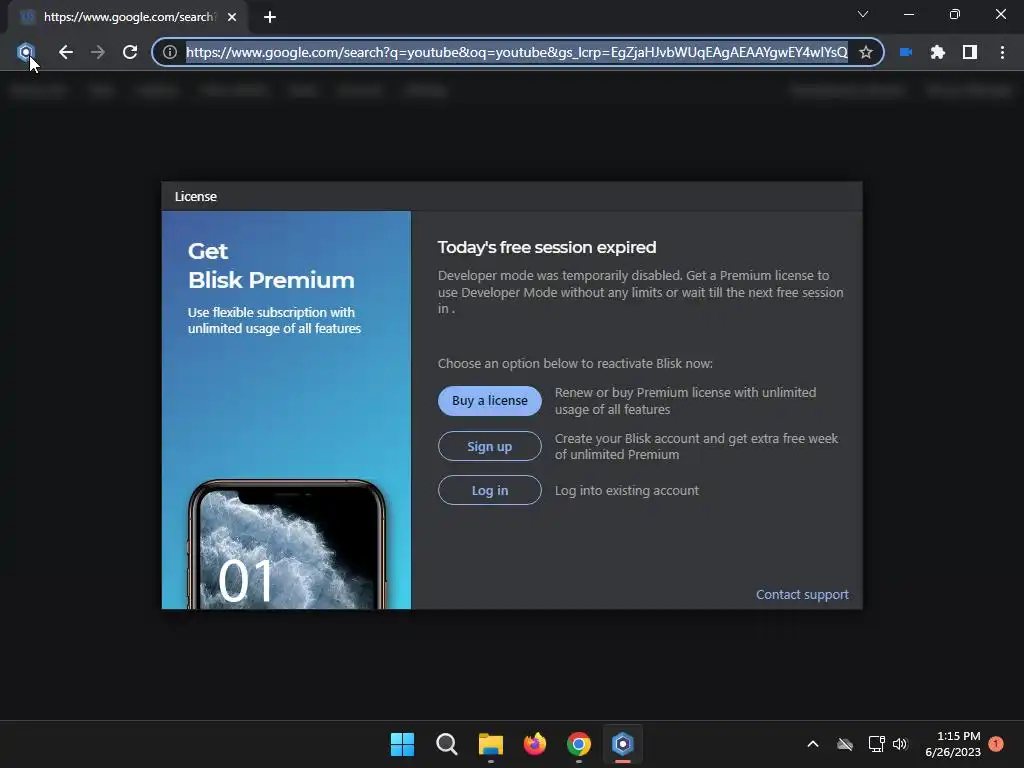Open the blue video camera recorder icon
This screenshot has width=1024, height=768.
coord(906,52)
